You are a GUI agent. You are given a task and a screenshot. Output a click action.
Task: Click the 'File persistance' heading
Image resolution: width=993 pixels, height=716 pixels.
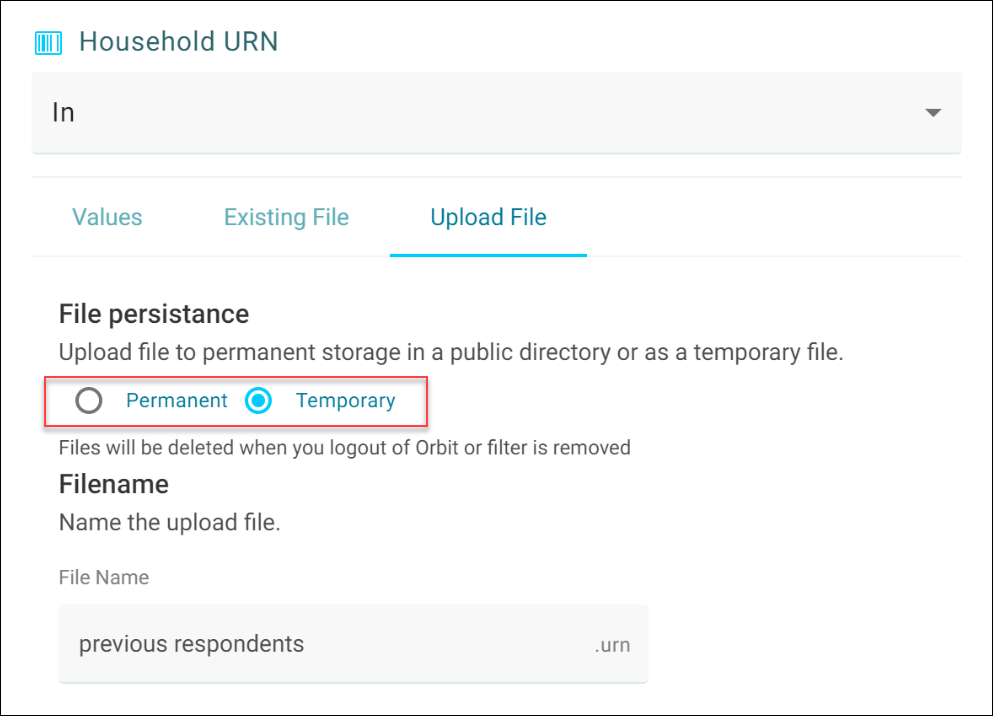[x=154, y=314]
